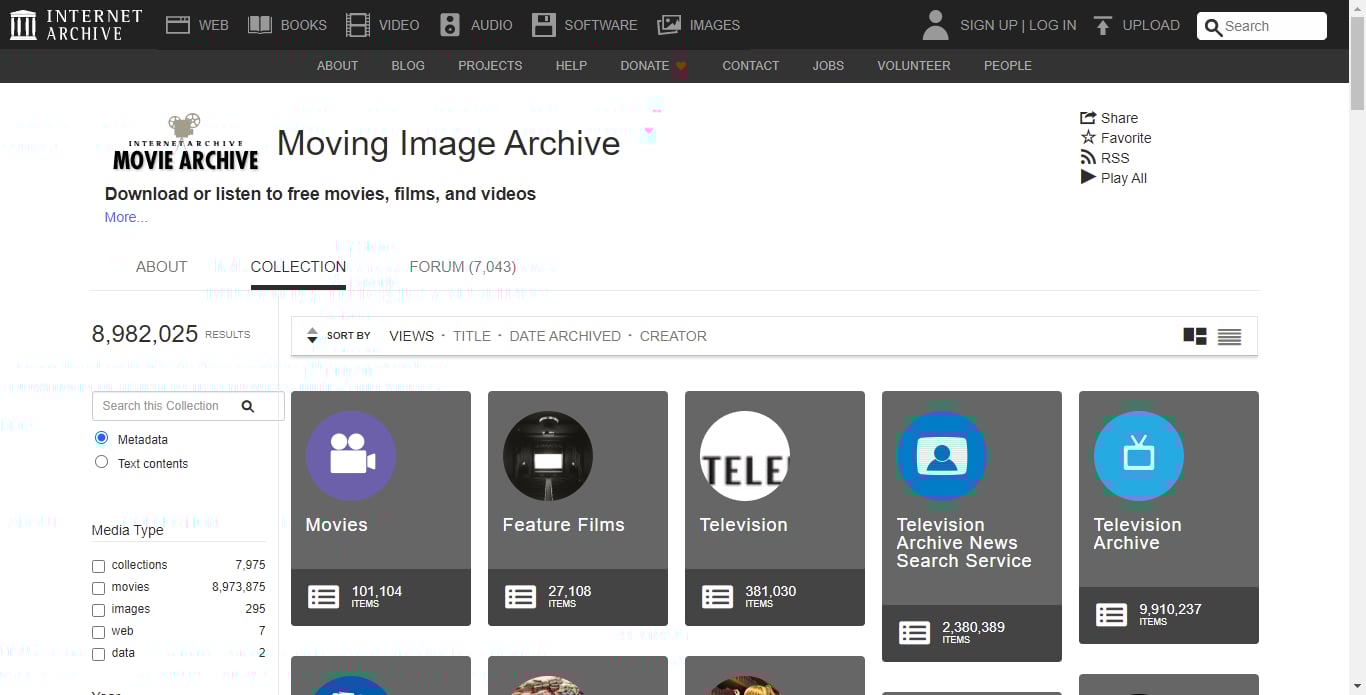Open Jobs in navigation bar
The height and width of the screenshot is (695, 1366).
click(x=828, y=66)
